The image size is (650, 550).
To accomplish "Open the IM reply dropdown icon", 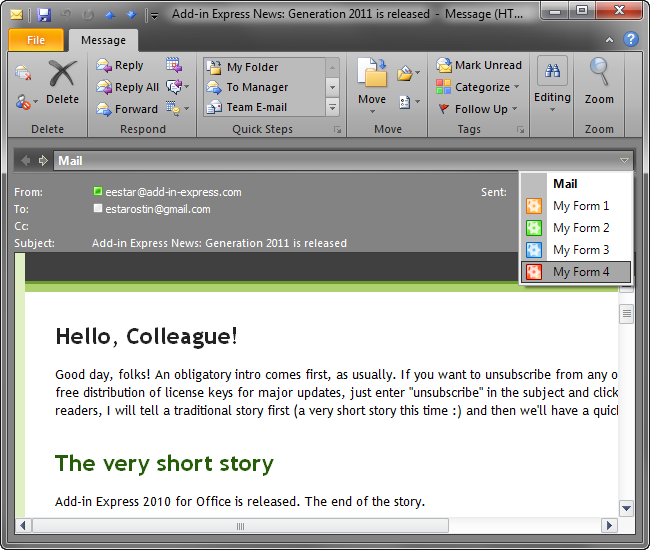I will [177, 87].
